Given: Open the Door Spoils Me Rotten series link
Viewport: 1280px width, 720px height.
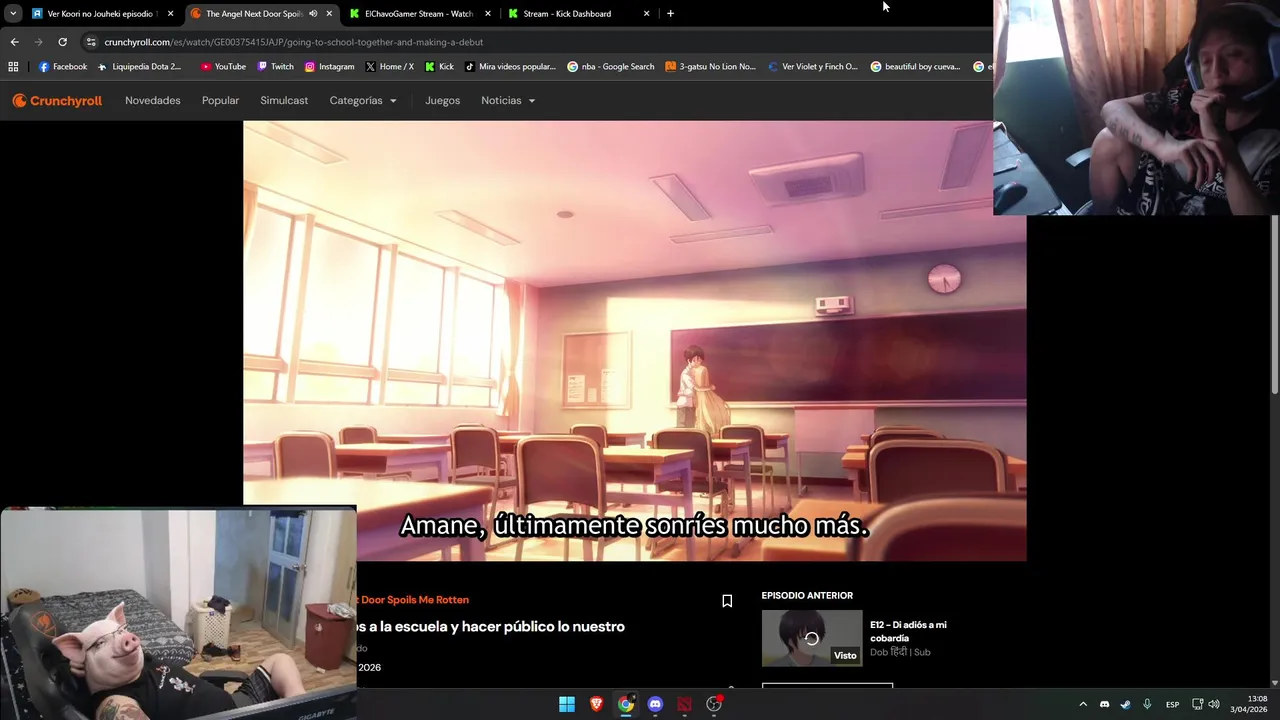Looking at the screenshot, I should [x=413, y=600].
